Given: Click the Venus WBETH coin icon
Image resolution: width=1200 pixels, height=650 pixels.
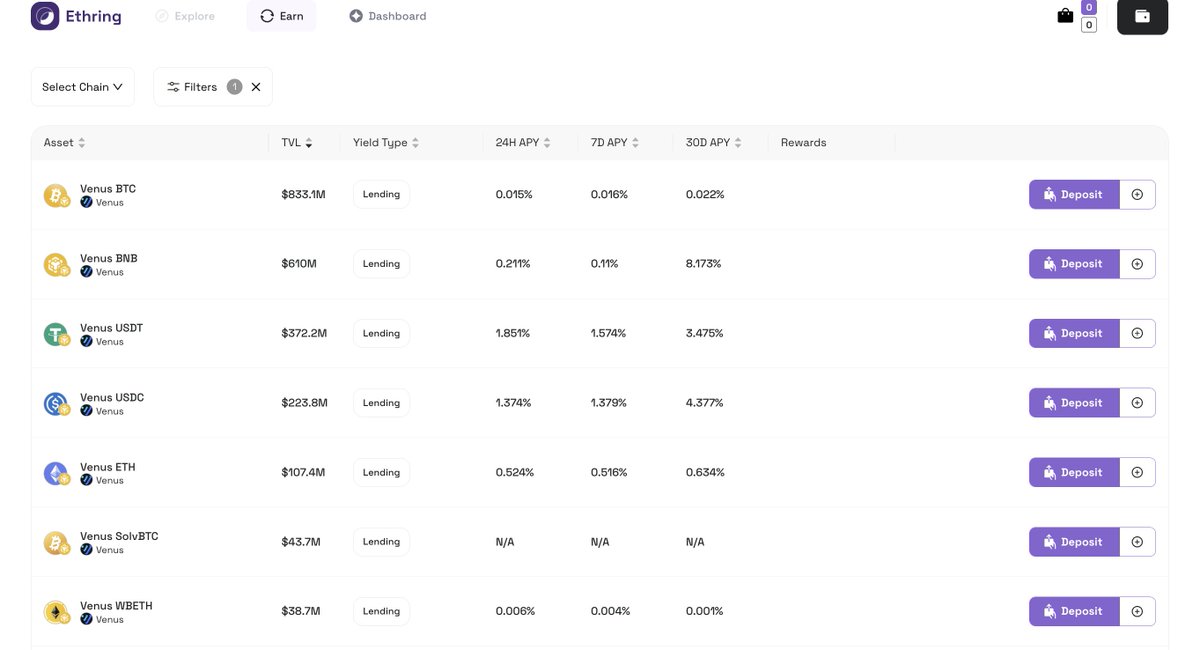Looking at the screenshot, I should 56,612.
